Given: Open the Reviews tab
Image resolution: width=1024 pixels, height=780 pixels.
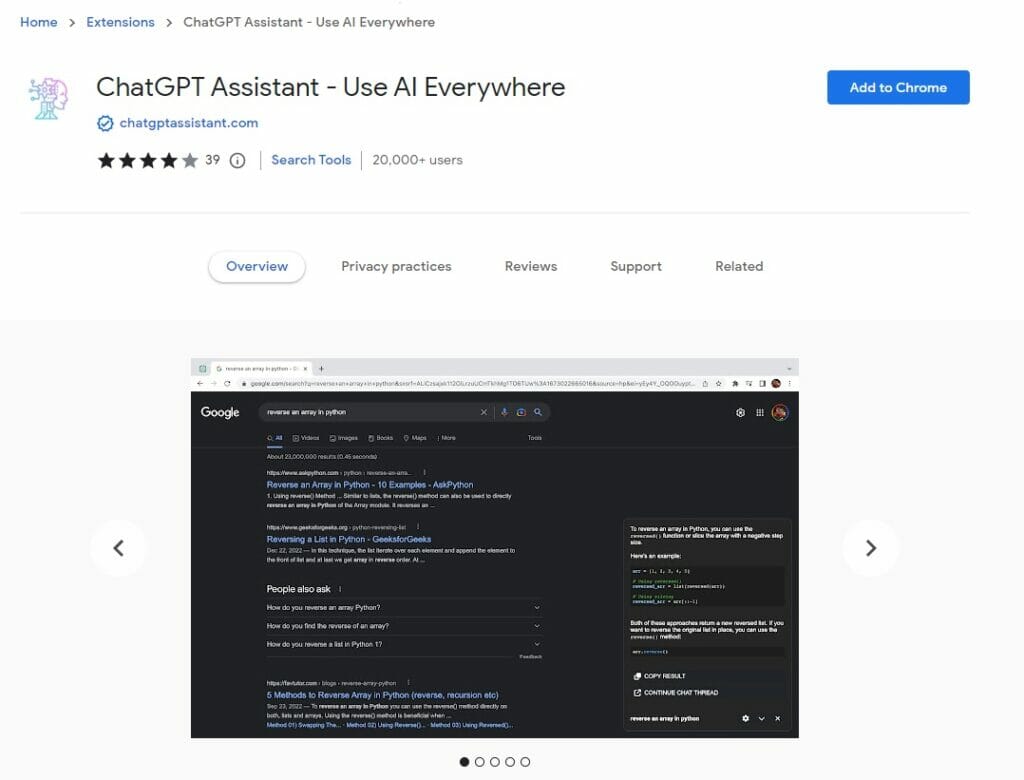Looking at the screenshot, I should [x=531, y=267].
